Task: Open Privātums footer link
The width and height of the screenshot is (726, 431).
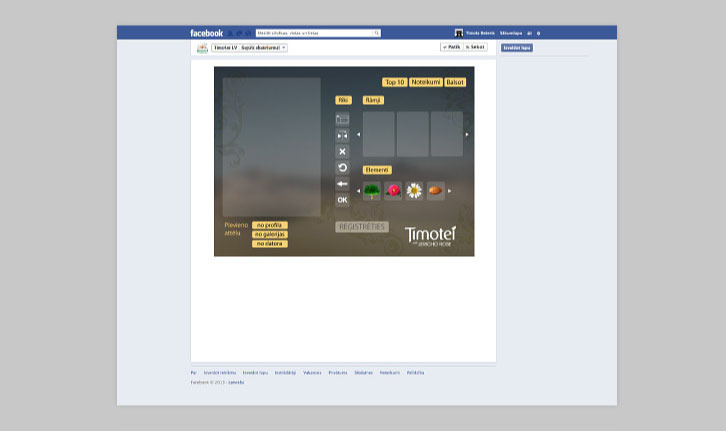Action: [x=338, y=373]
